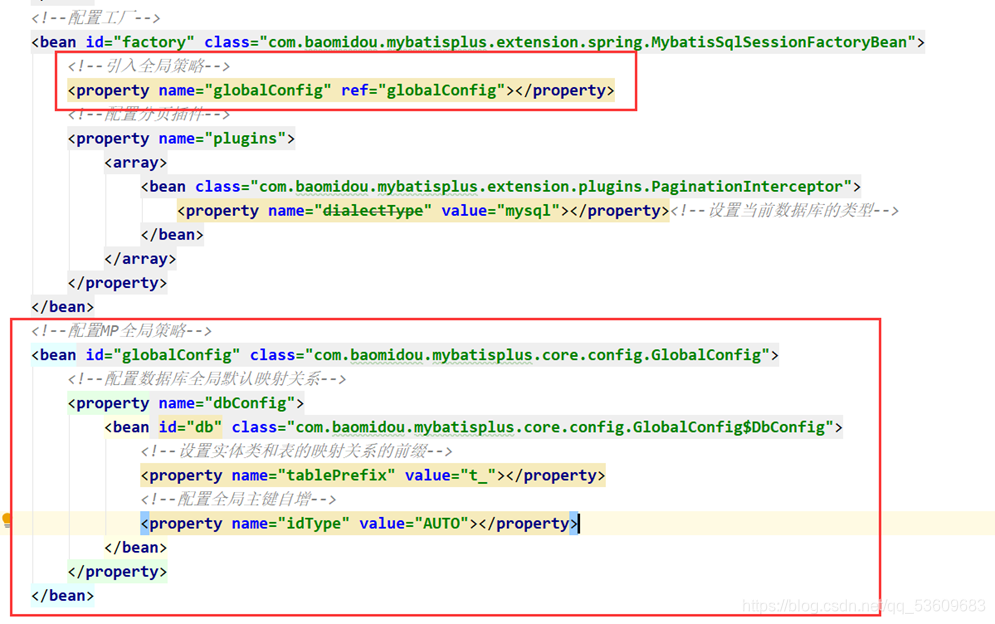
Task: Click the "设置当前数据库的类型" comment
Action: 784,211
